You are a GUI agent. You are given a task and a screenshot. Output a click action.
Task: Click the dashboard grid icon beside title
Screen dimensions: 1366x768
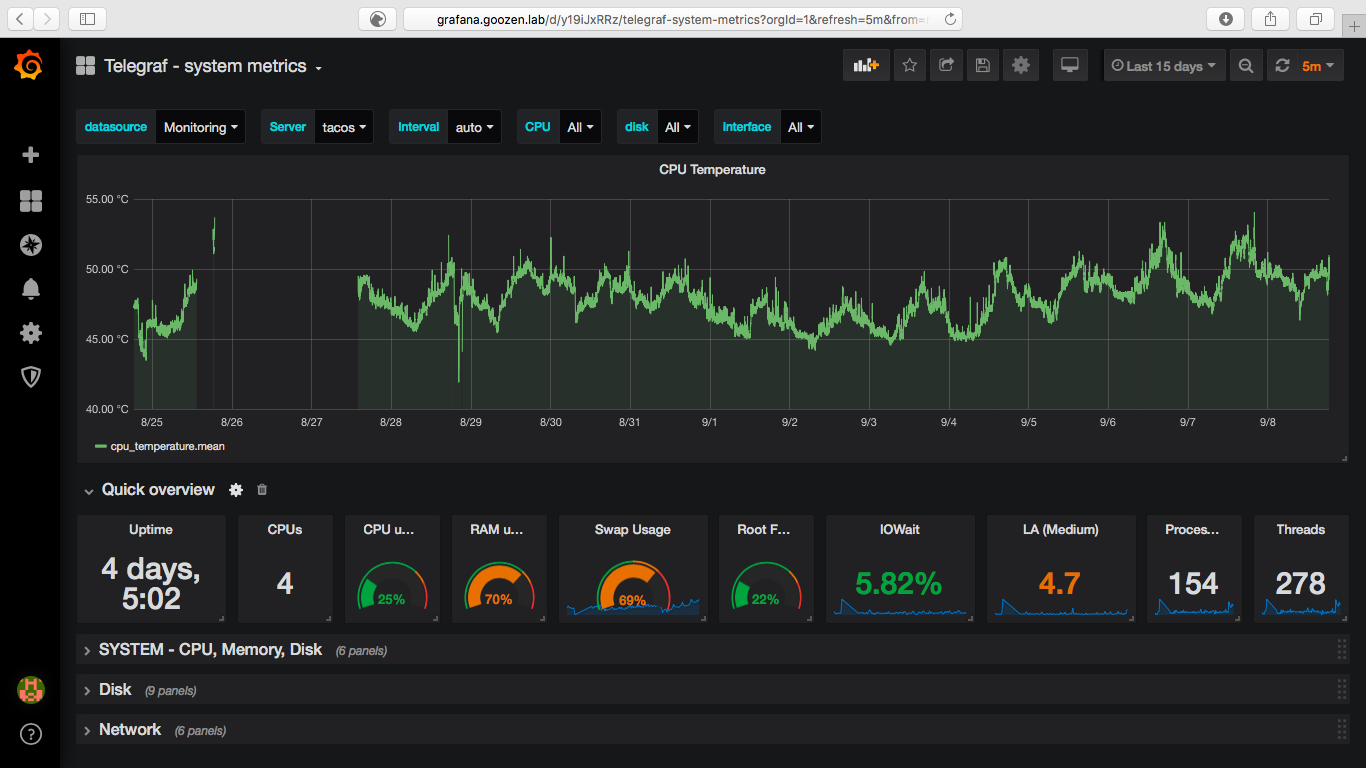pos(86,66)
